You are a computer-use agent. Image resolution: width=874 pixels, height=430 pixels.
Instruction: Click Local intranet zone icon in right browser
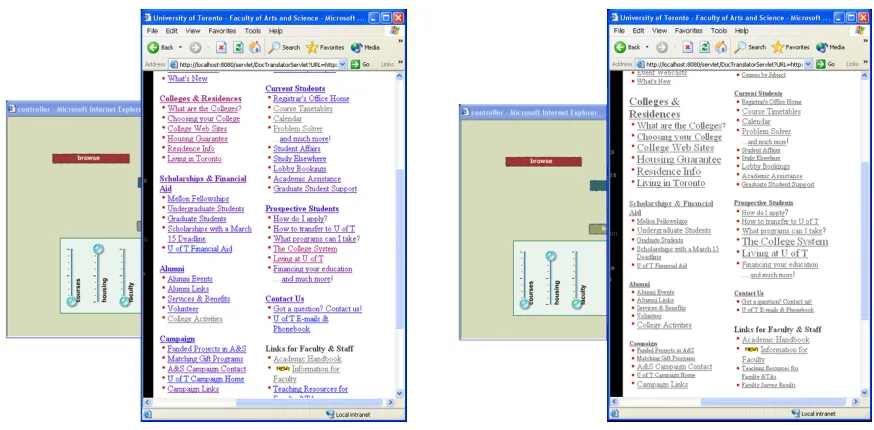(796, 413)
